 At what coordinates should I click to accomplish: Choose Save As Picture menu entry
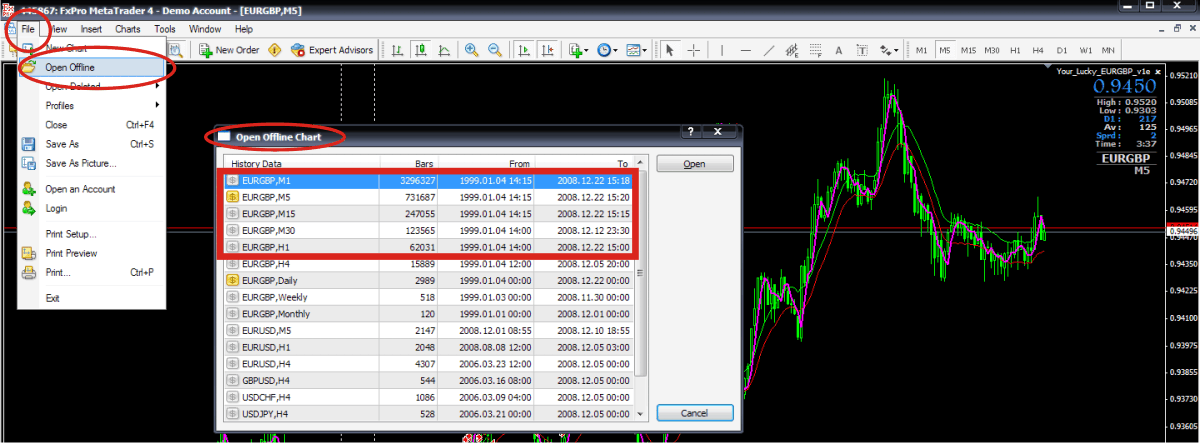pos(92,163)
